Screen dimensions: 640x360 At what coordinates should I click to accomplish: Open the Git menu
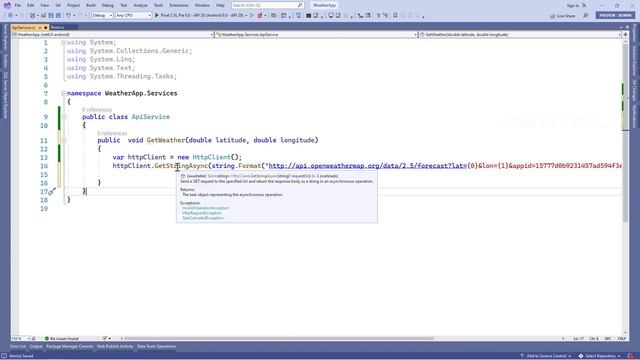pos(58,5)
